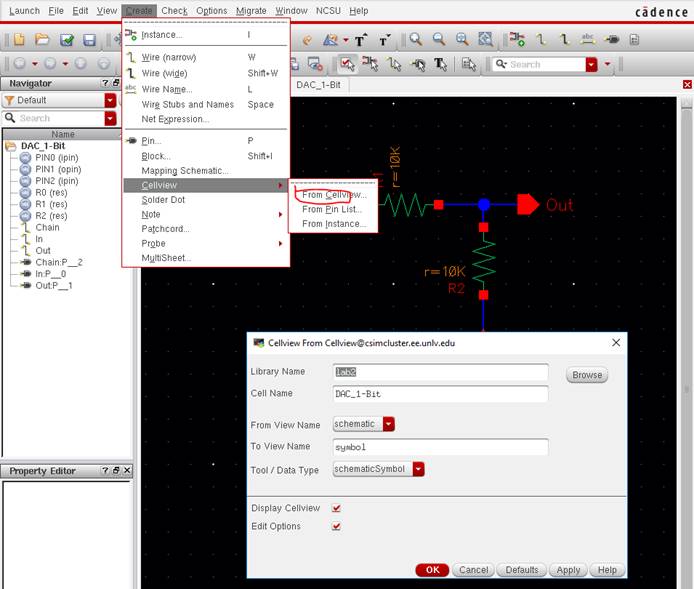
Task: Open the From View Name dropdown
Action: point(388,424)
